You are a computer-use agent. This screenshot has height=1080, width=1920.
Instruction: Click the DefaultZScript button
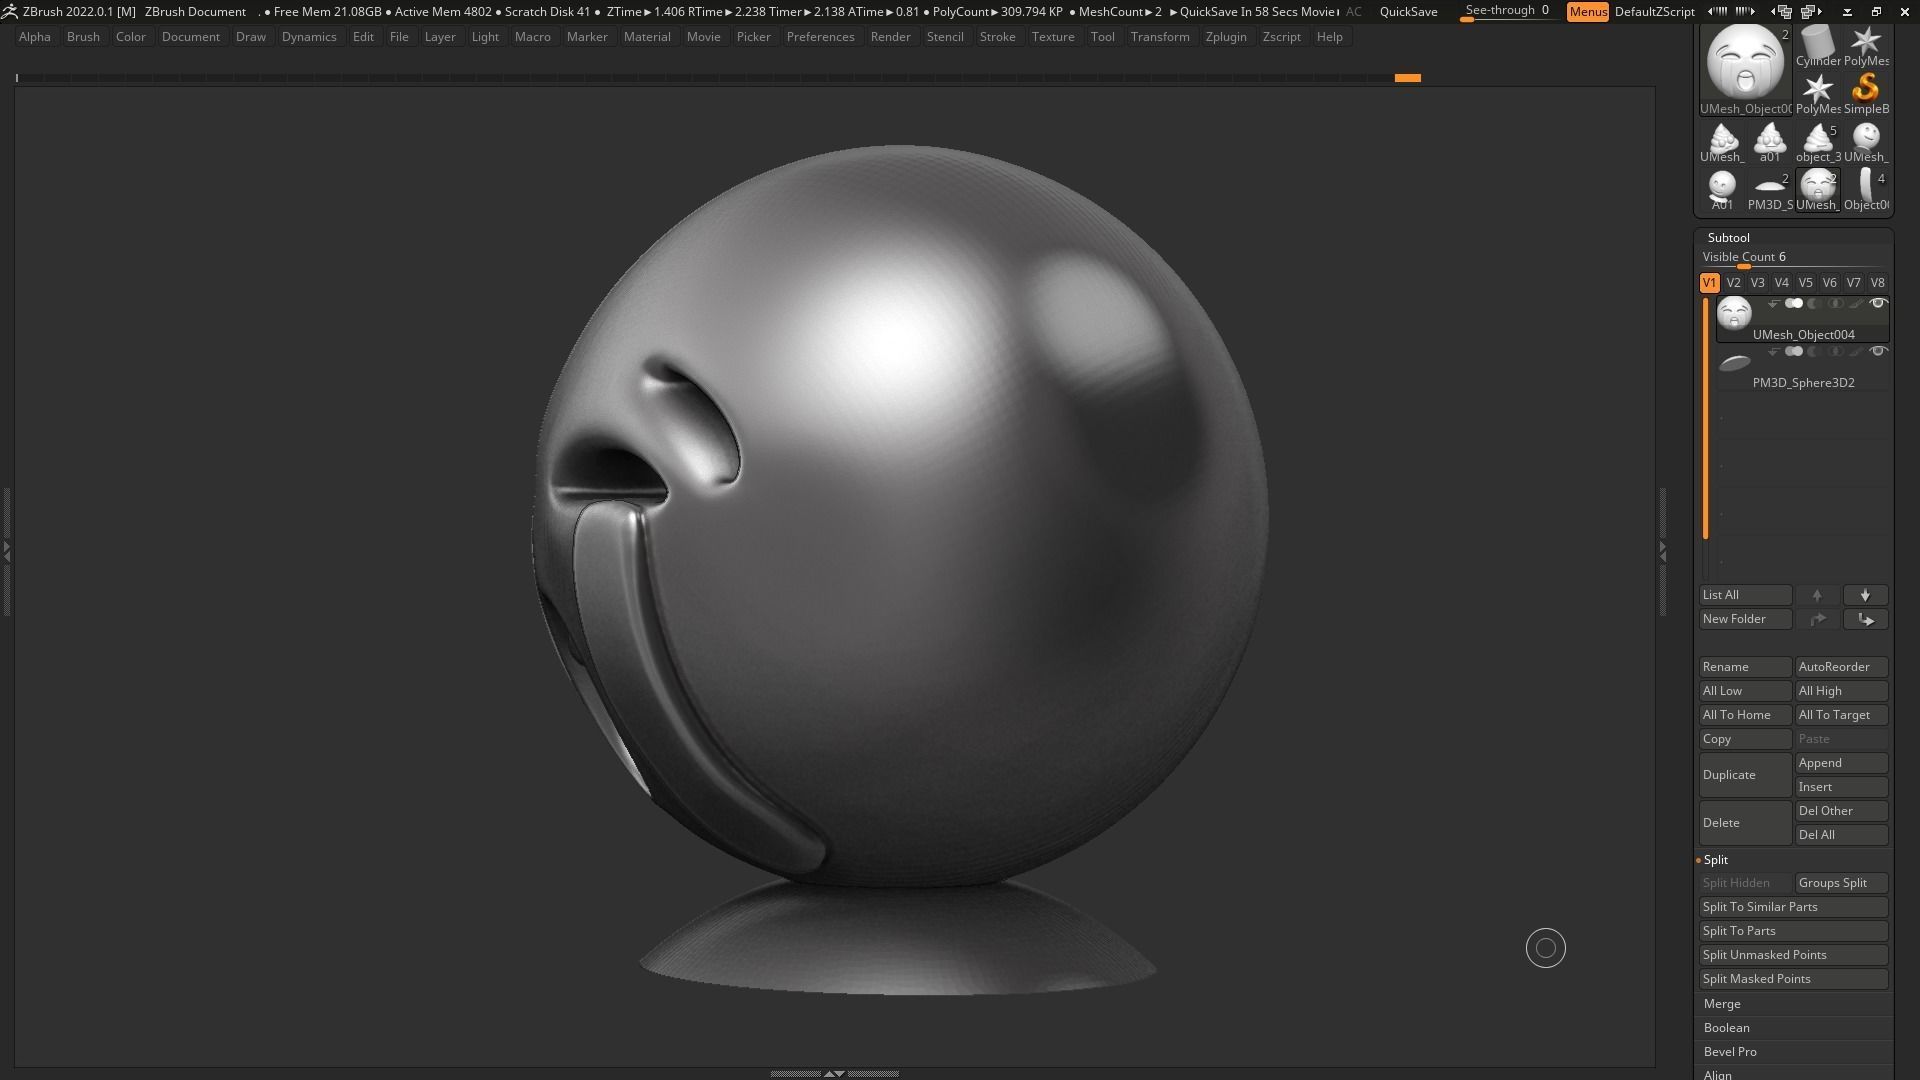pyautogui.click(x=1654, y=12)
